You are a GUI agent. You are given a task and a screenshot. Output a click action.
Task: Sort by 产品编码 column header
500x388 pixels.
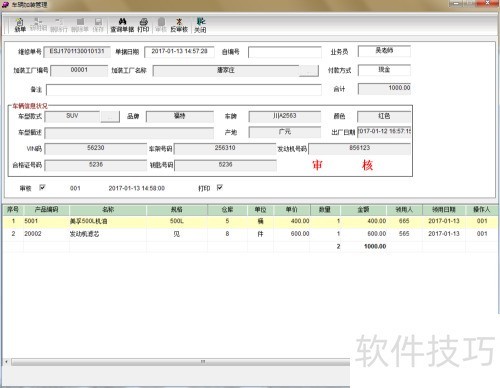pos(46,210)
